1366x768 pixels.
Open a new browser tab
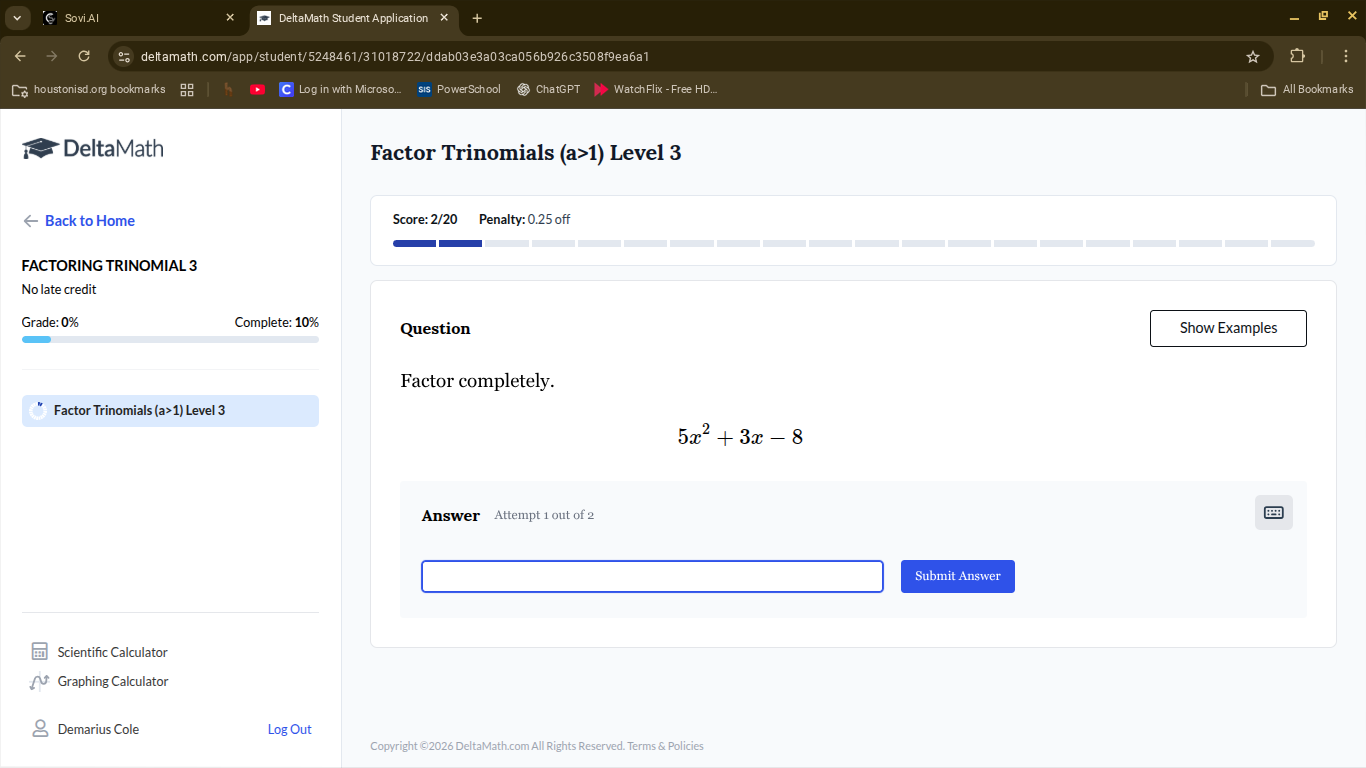coord(477,18)
